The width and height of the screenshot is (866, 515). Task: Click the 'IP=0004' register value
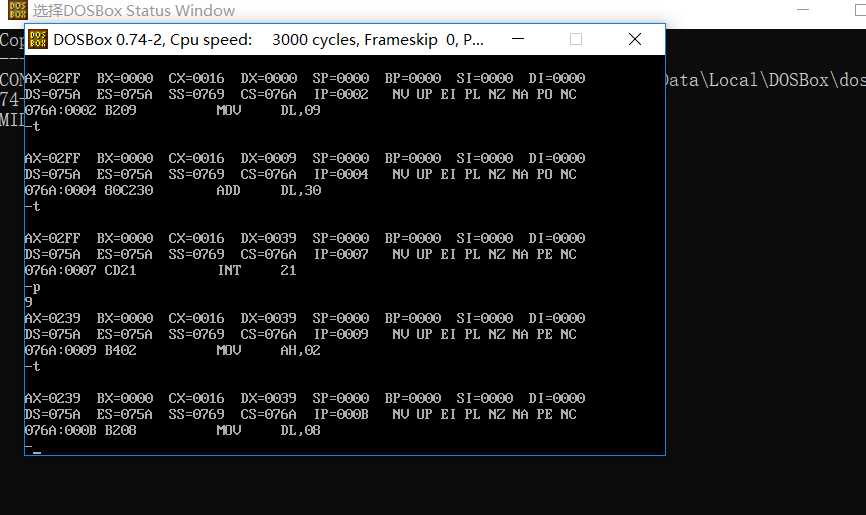tap(341, 174)
